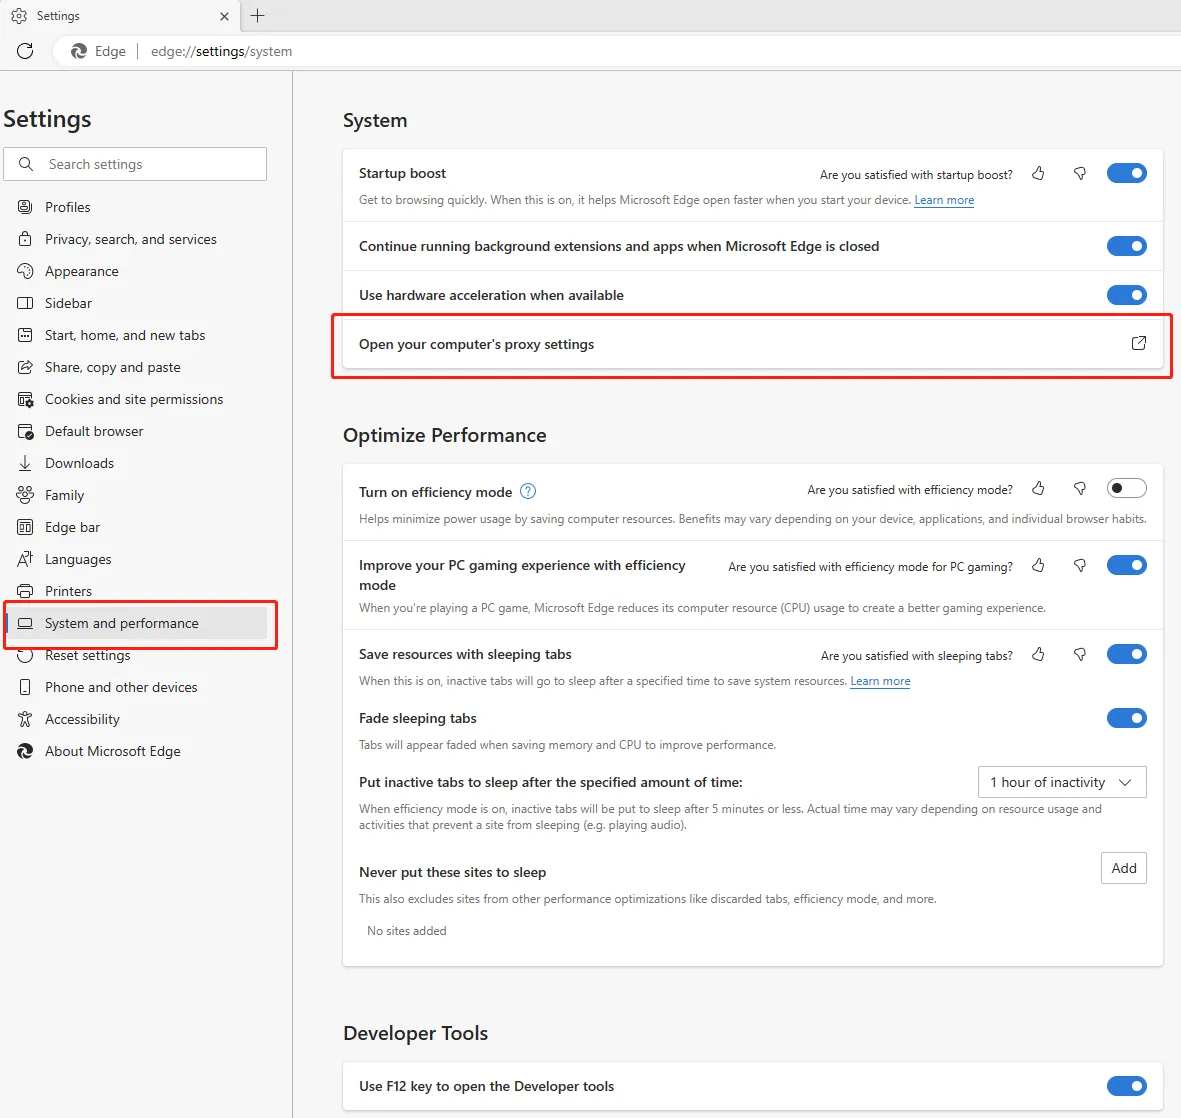Click the Downloads arrow icon
Screen dimensions: 1181x1118
(25, 463)
